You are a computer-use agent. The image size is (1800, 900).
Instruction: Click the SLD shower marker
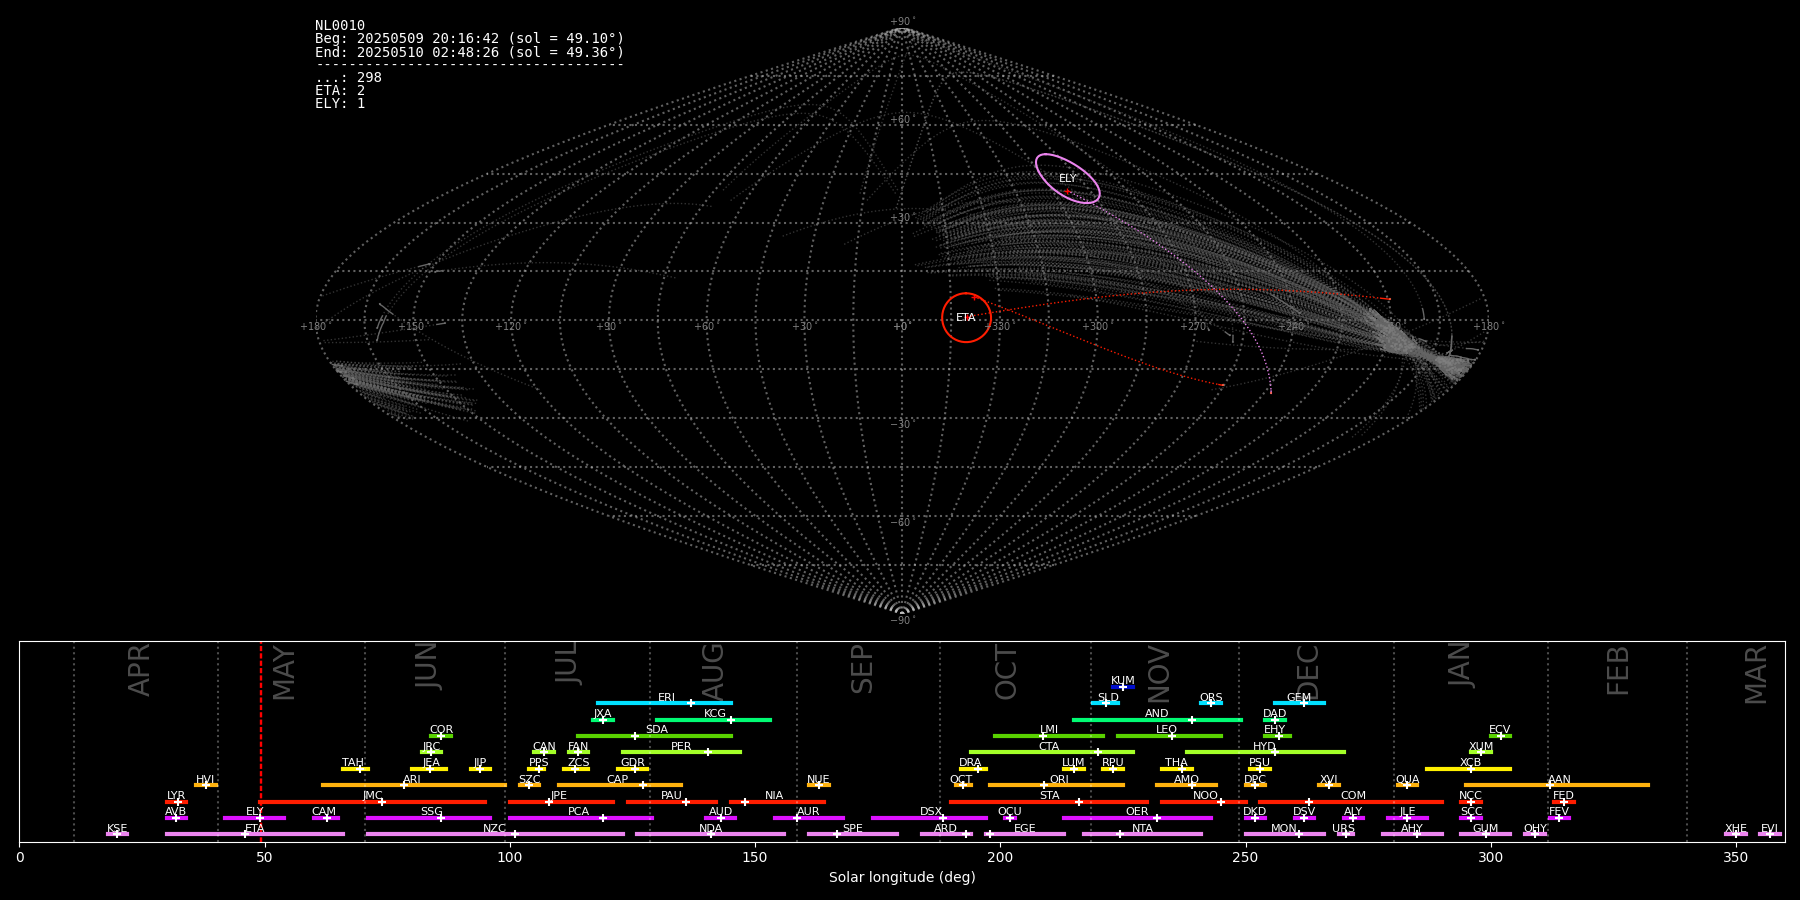1105,703
